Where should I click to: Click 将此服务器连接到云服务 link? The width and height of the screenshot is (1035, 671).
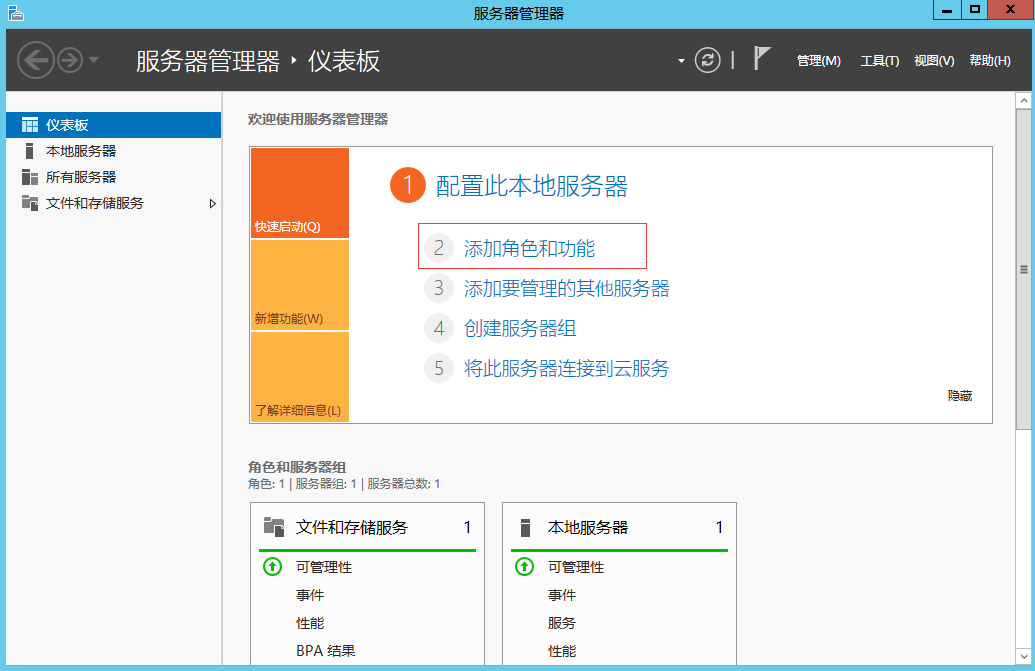pyautogui.click(x=566, y=368)
